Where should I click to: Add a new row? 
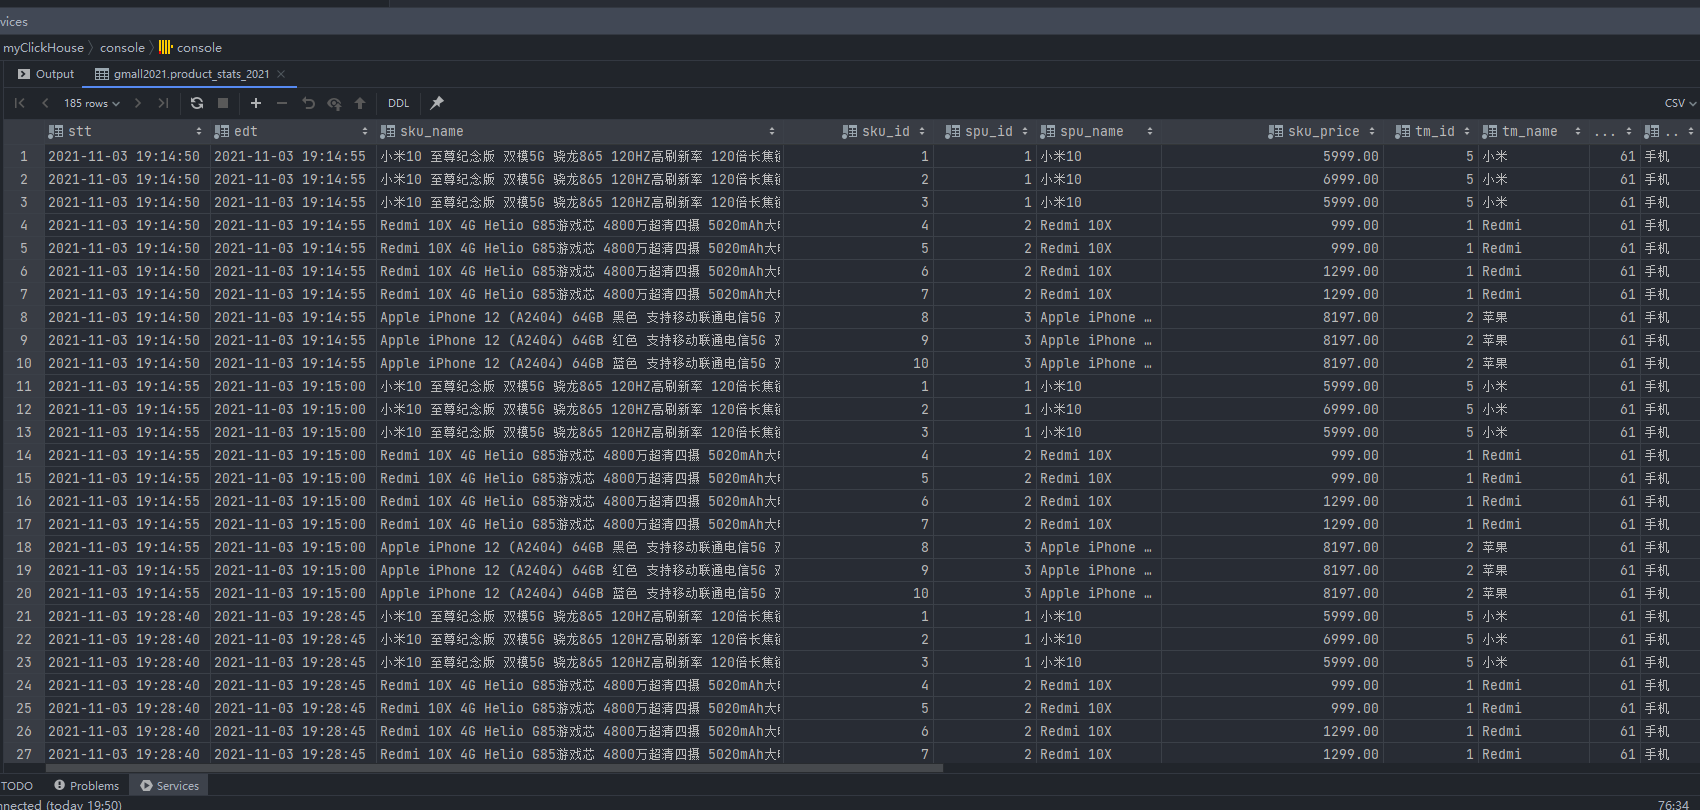[x=256, y=103]
